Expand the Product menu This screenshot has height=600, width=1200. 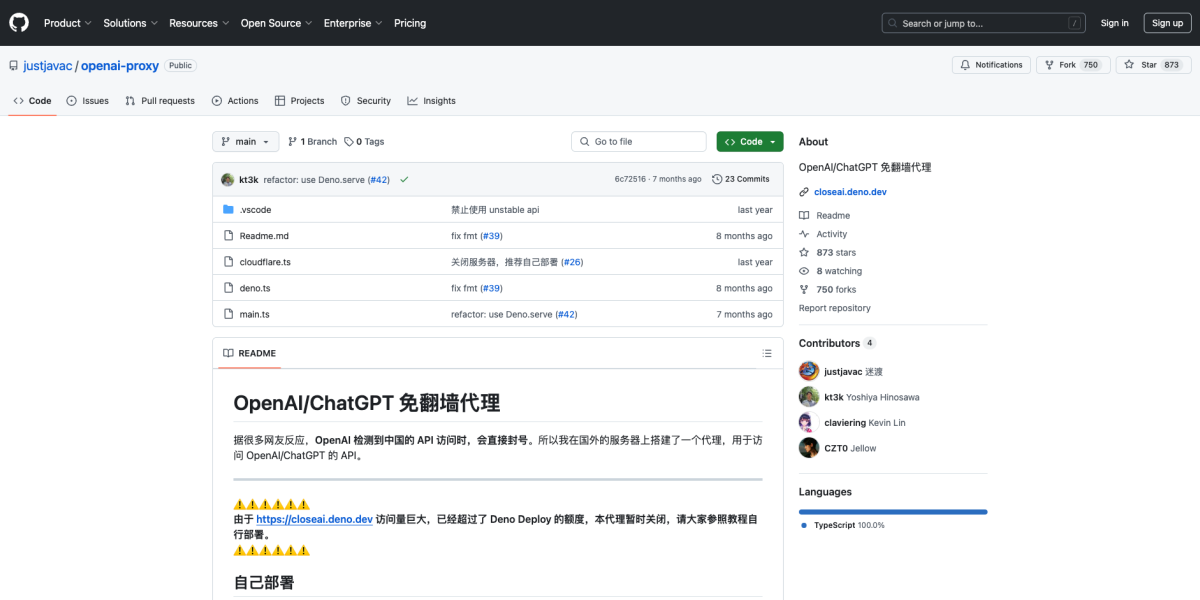[x=67, y=22]
